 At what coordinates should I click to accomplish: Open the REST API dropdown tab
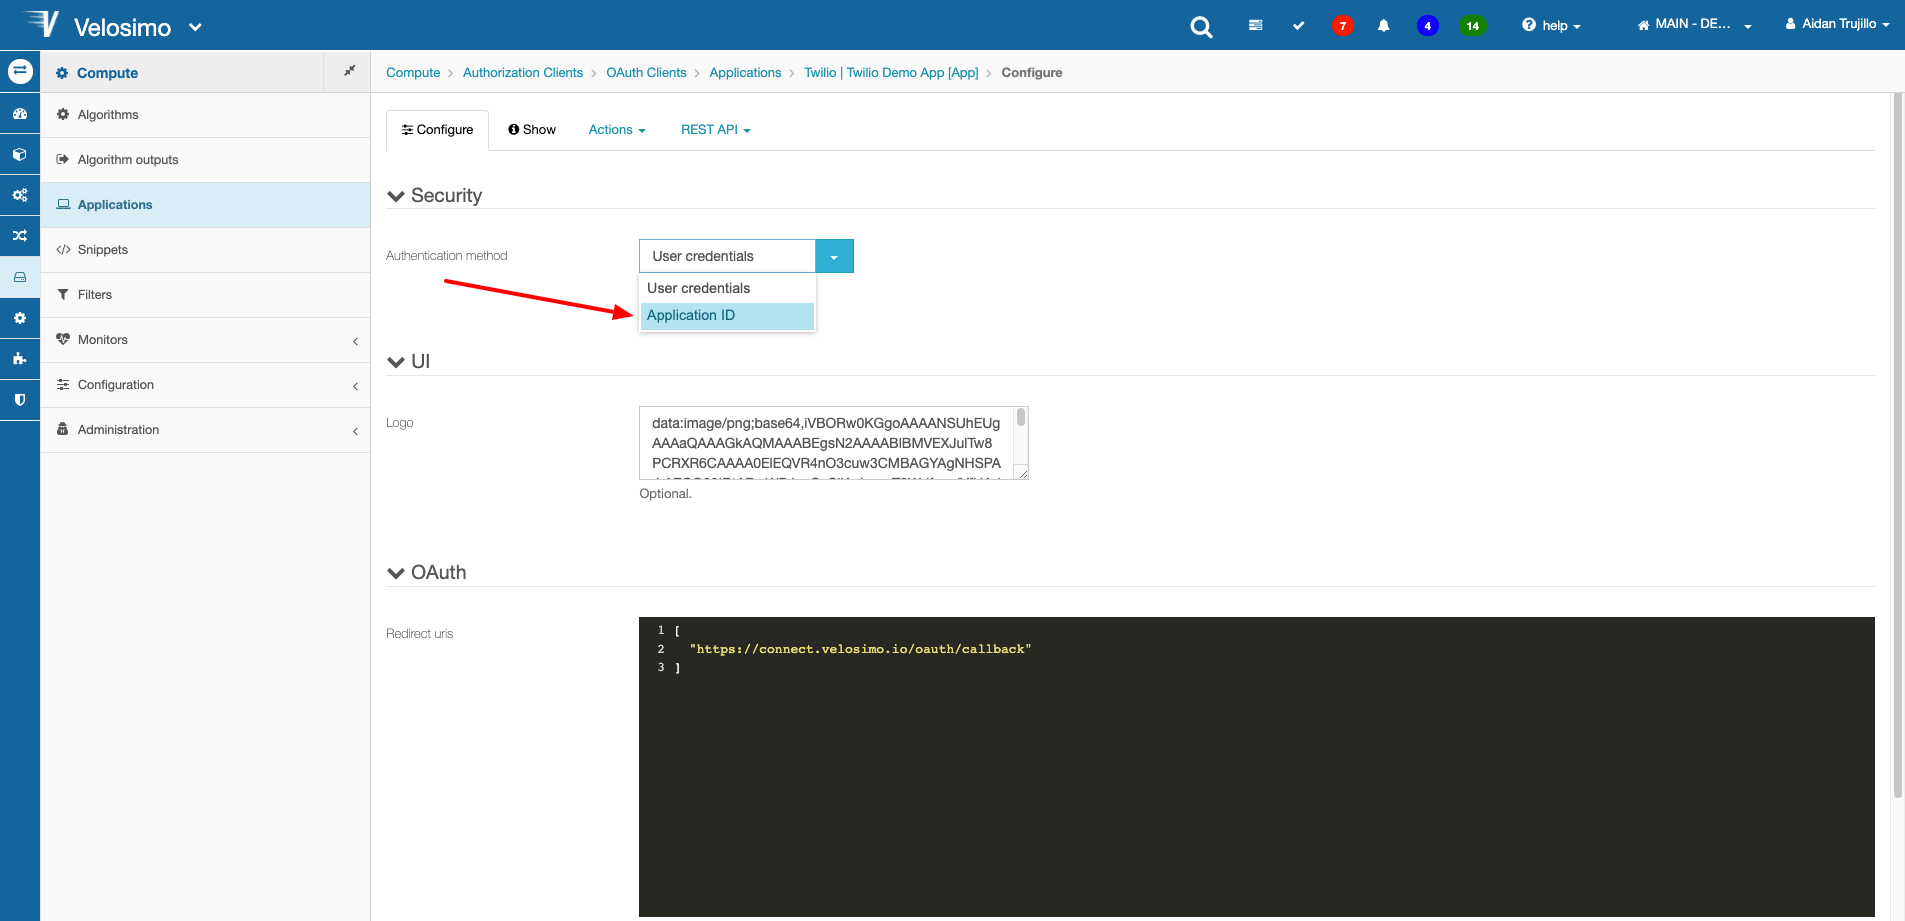click(715, 130)
